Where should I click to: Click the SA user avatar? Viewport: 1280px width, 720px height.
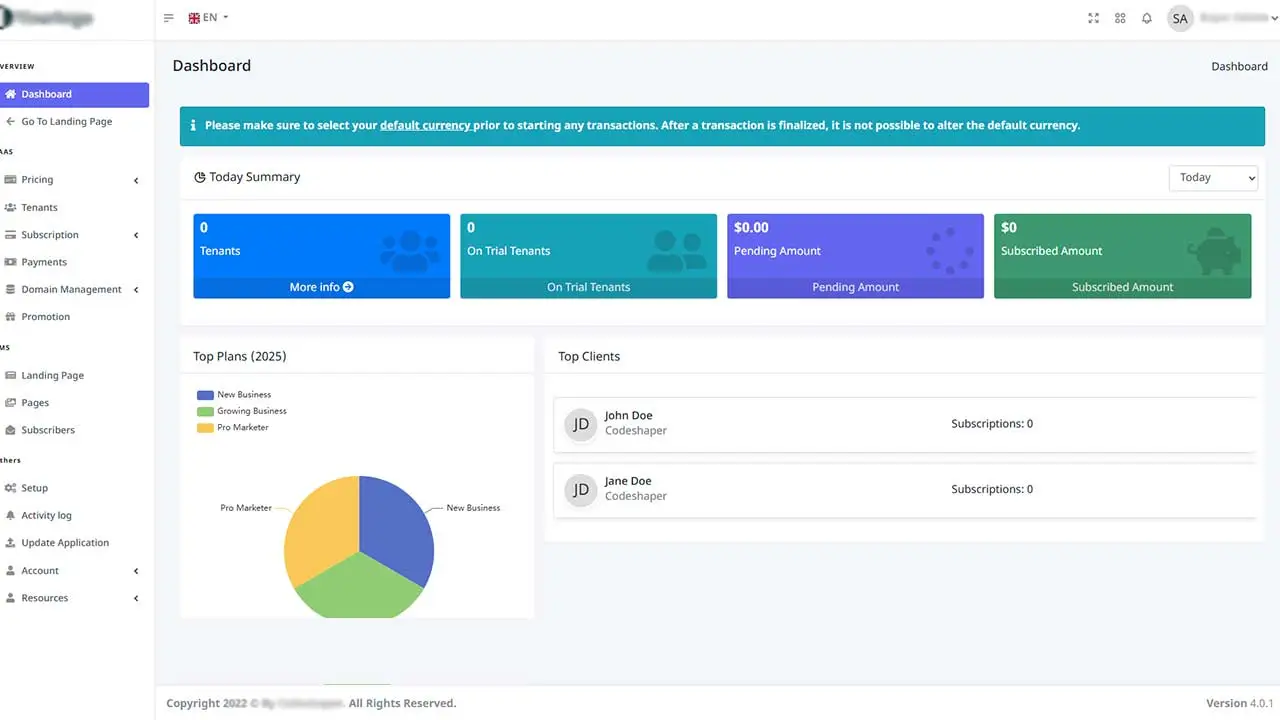(x=1180, y=18)
